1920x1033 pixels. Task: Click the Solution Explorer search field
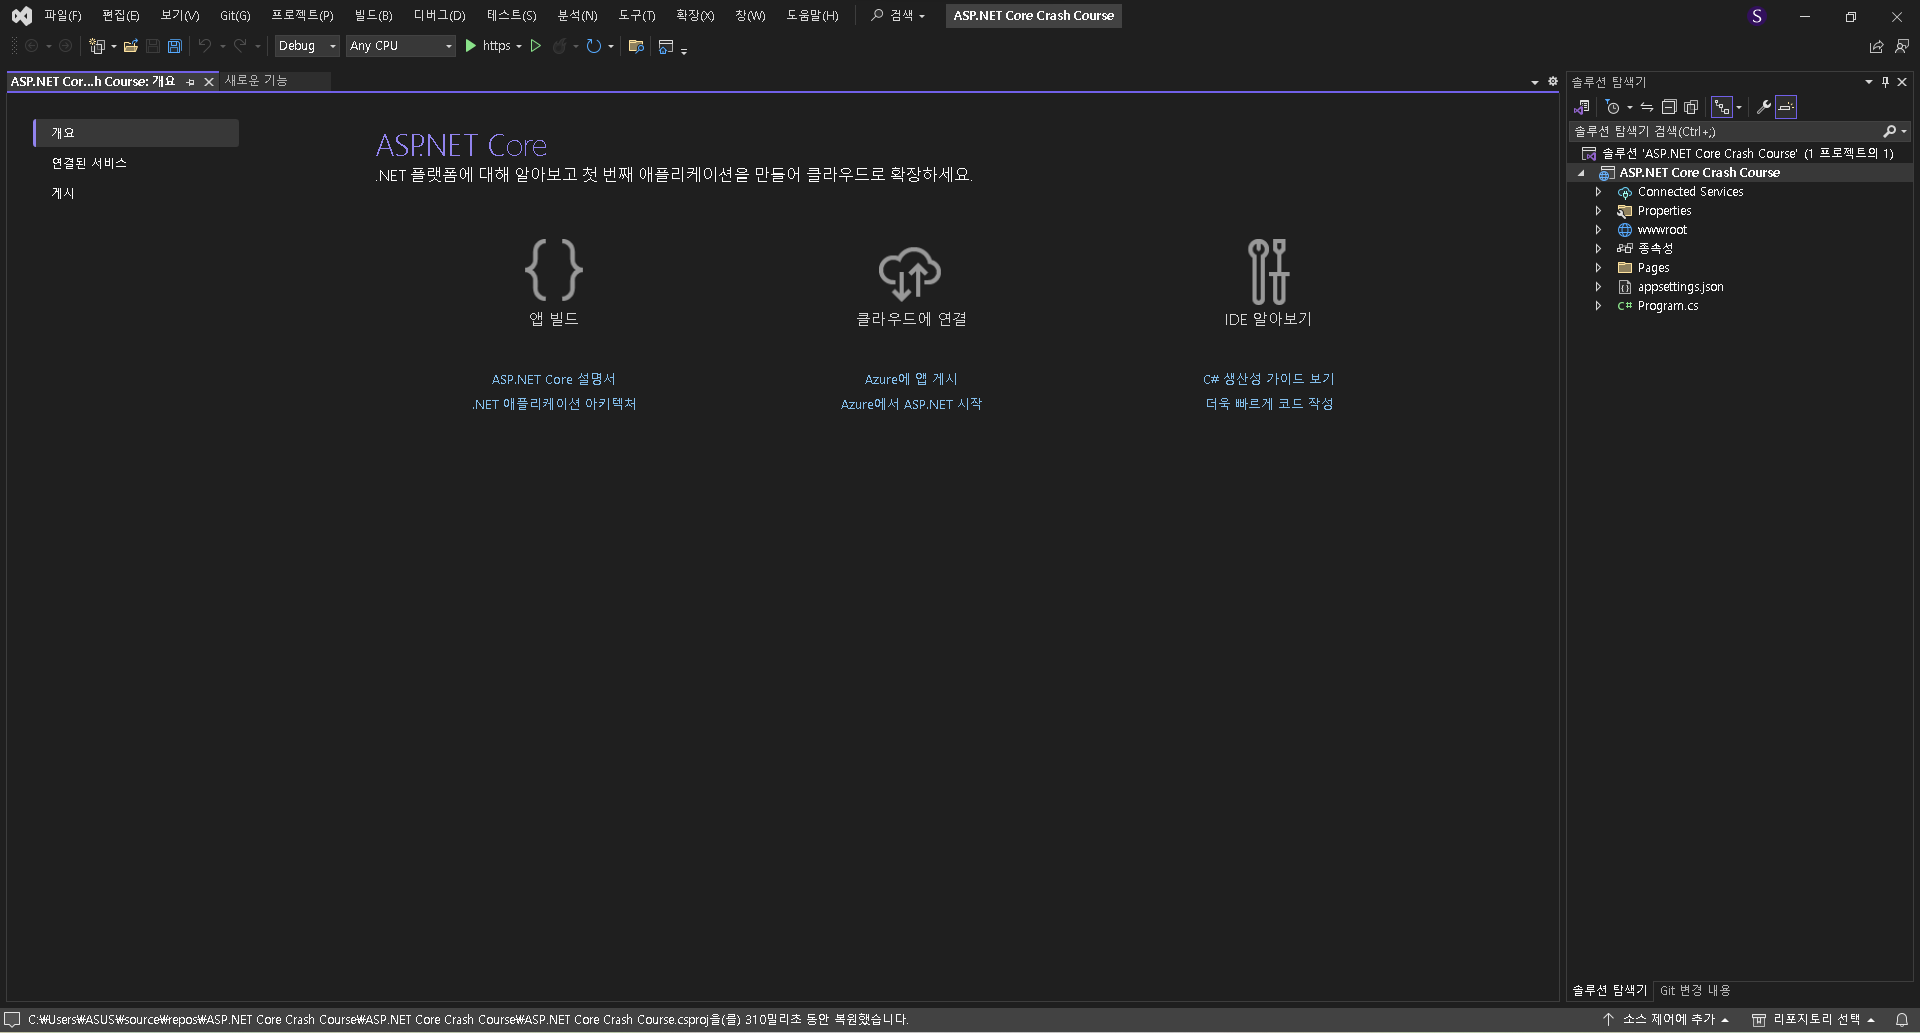(1727, 131)
